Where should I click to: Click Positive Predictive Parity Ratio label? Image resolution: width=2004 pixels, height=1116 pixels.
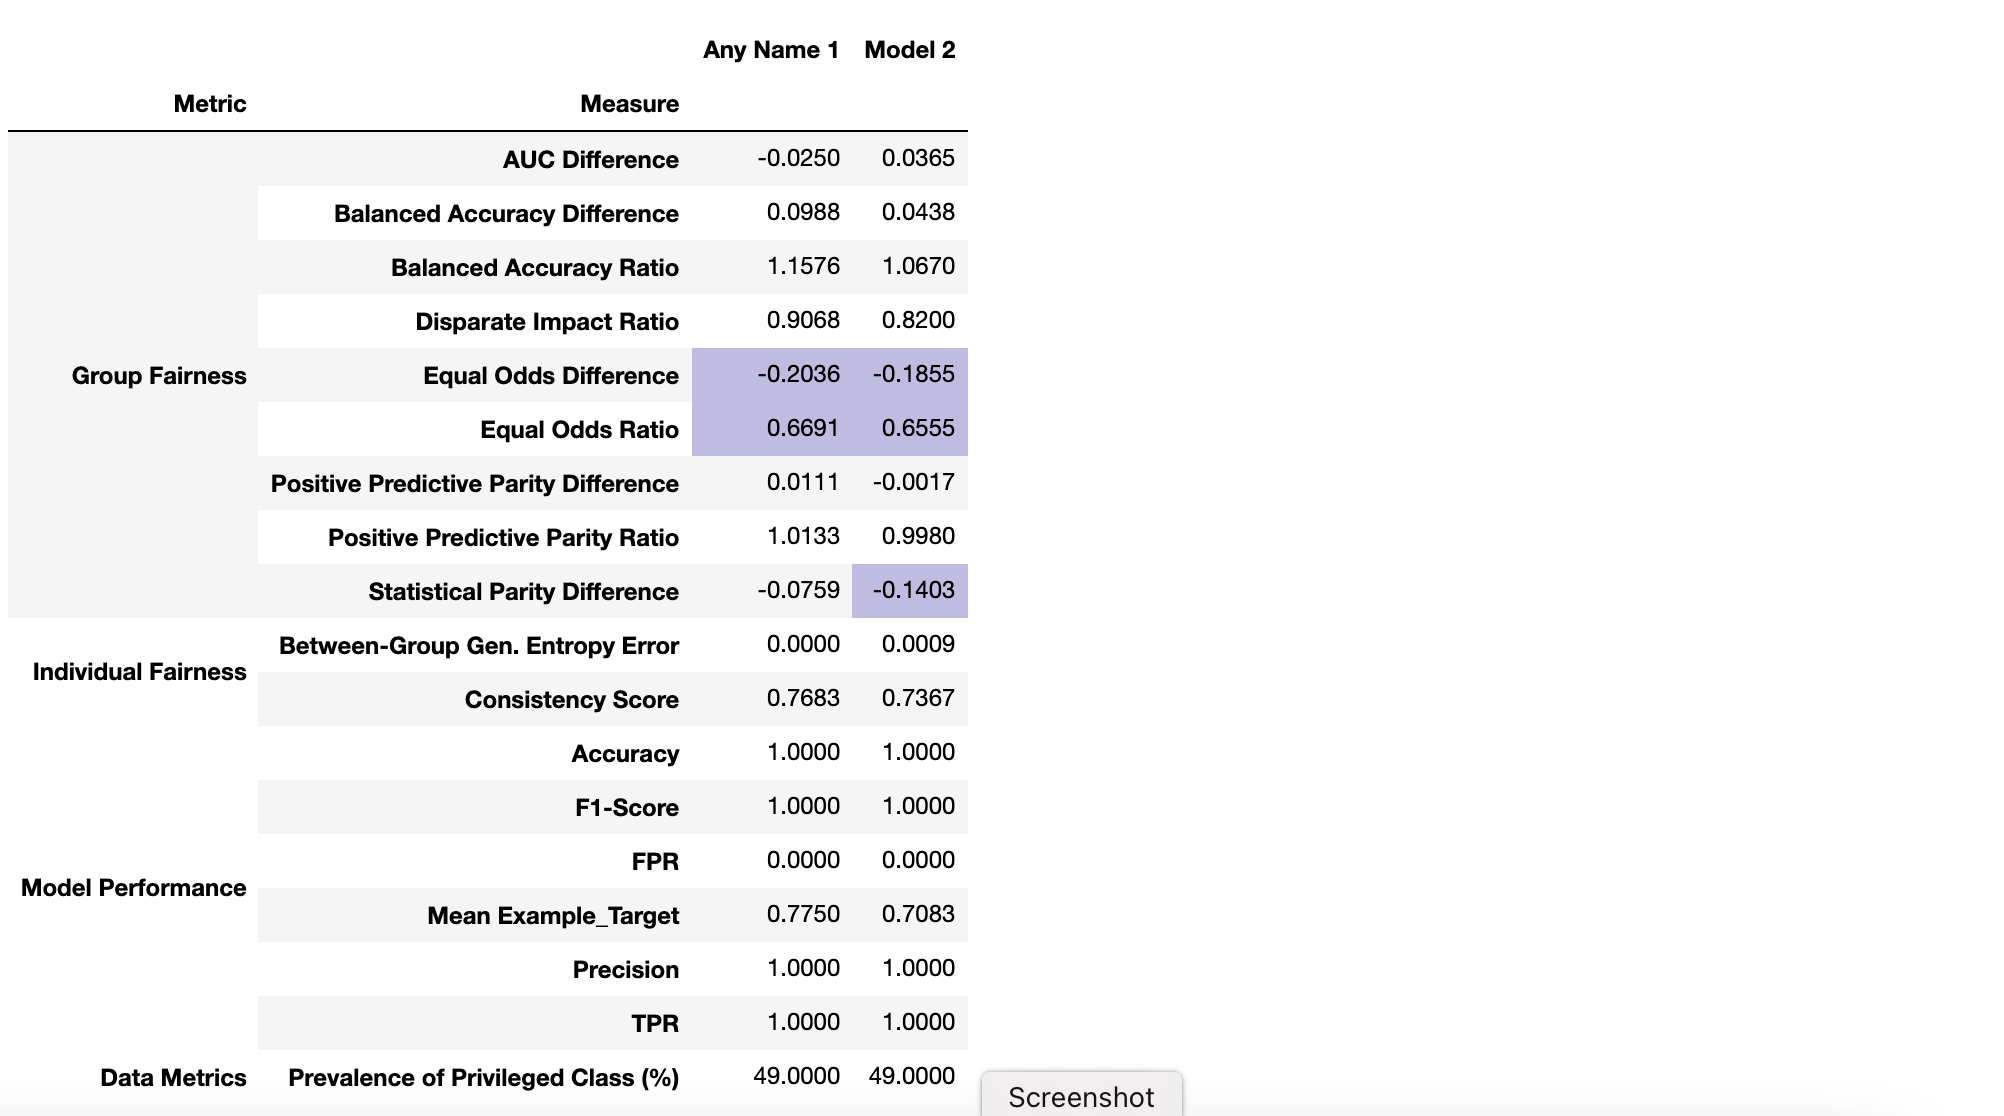[x=503, y=538]
